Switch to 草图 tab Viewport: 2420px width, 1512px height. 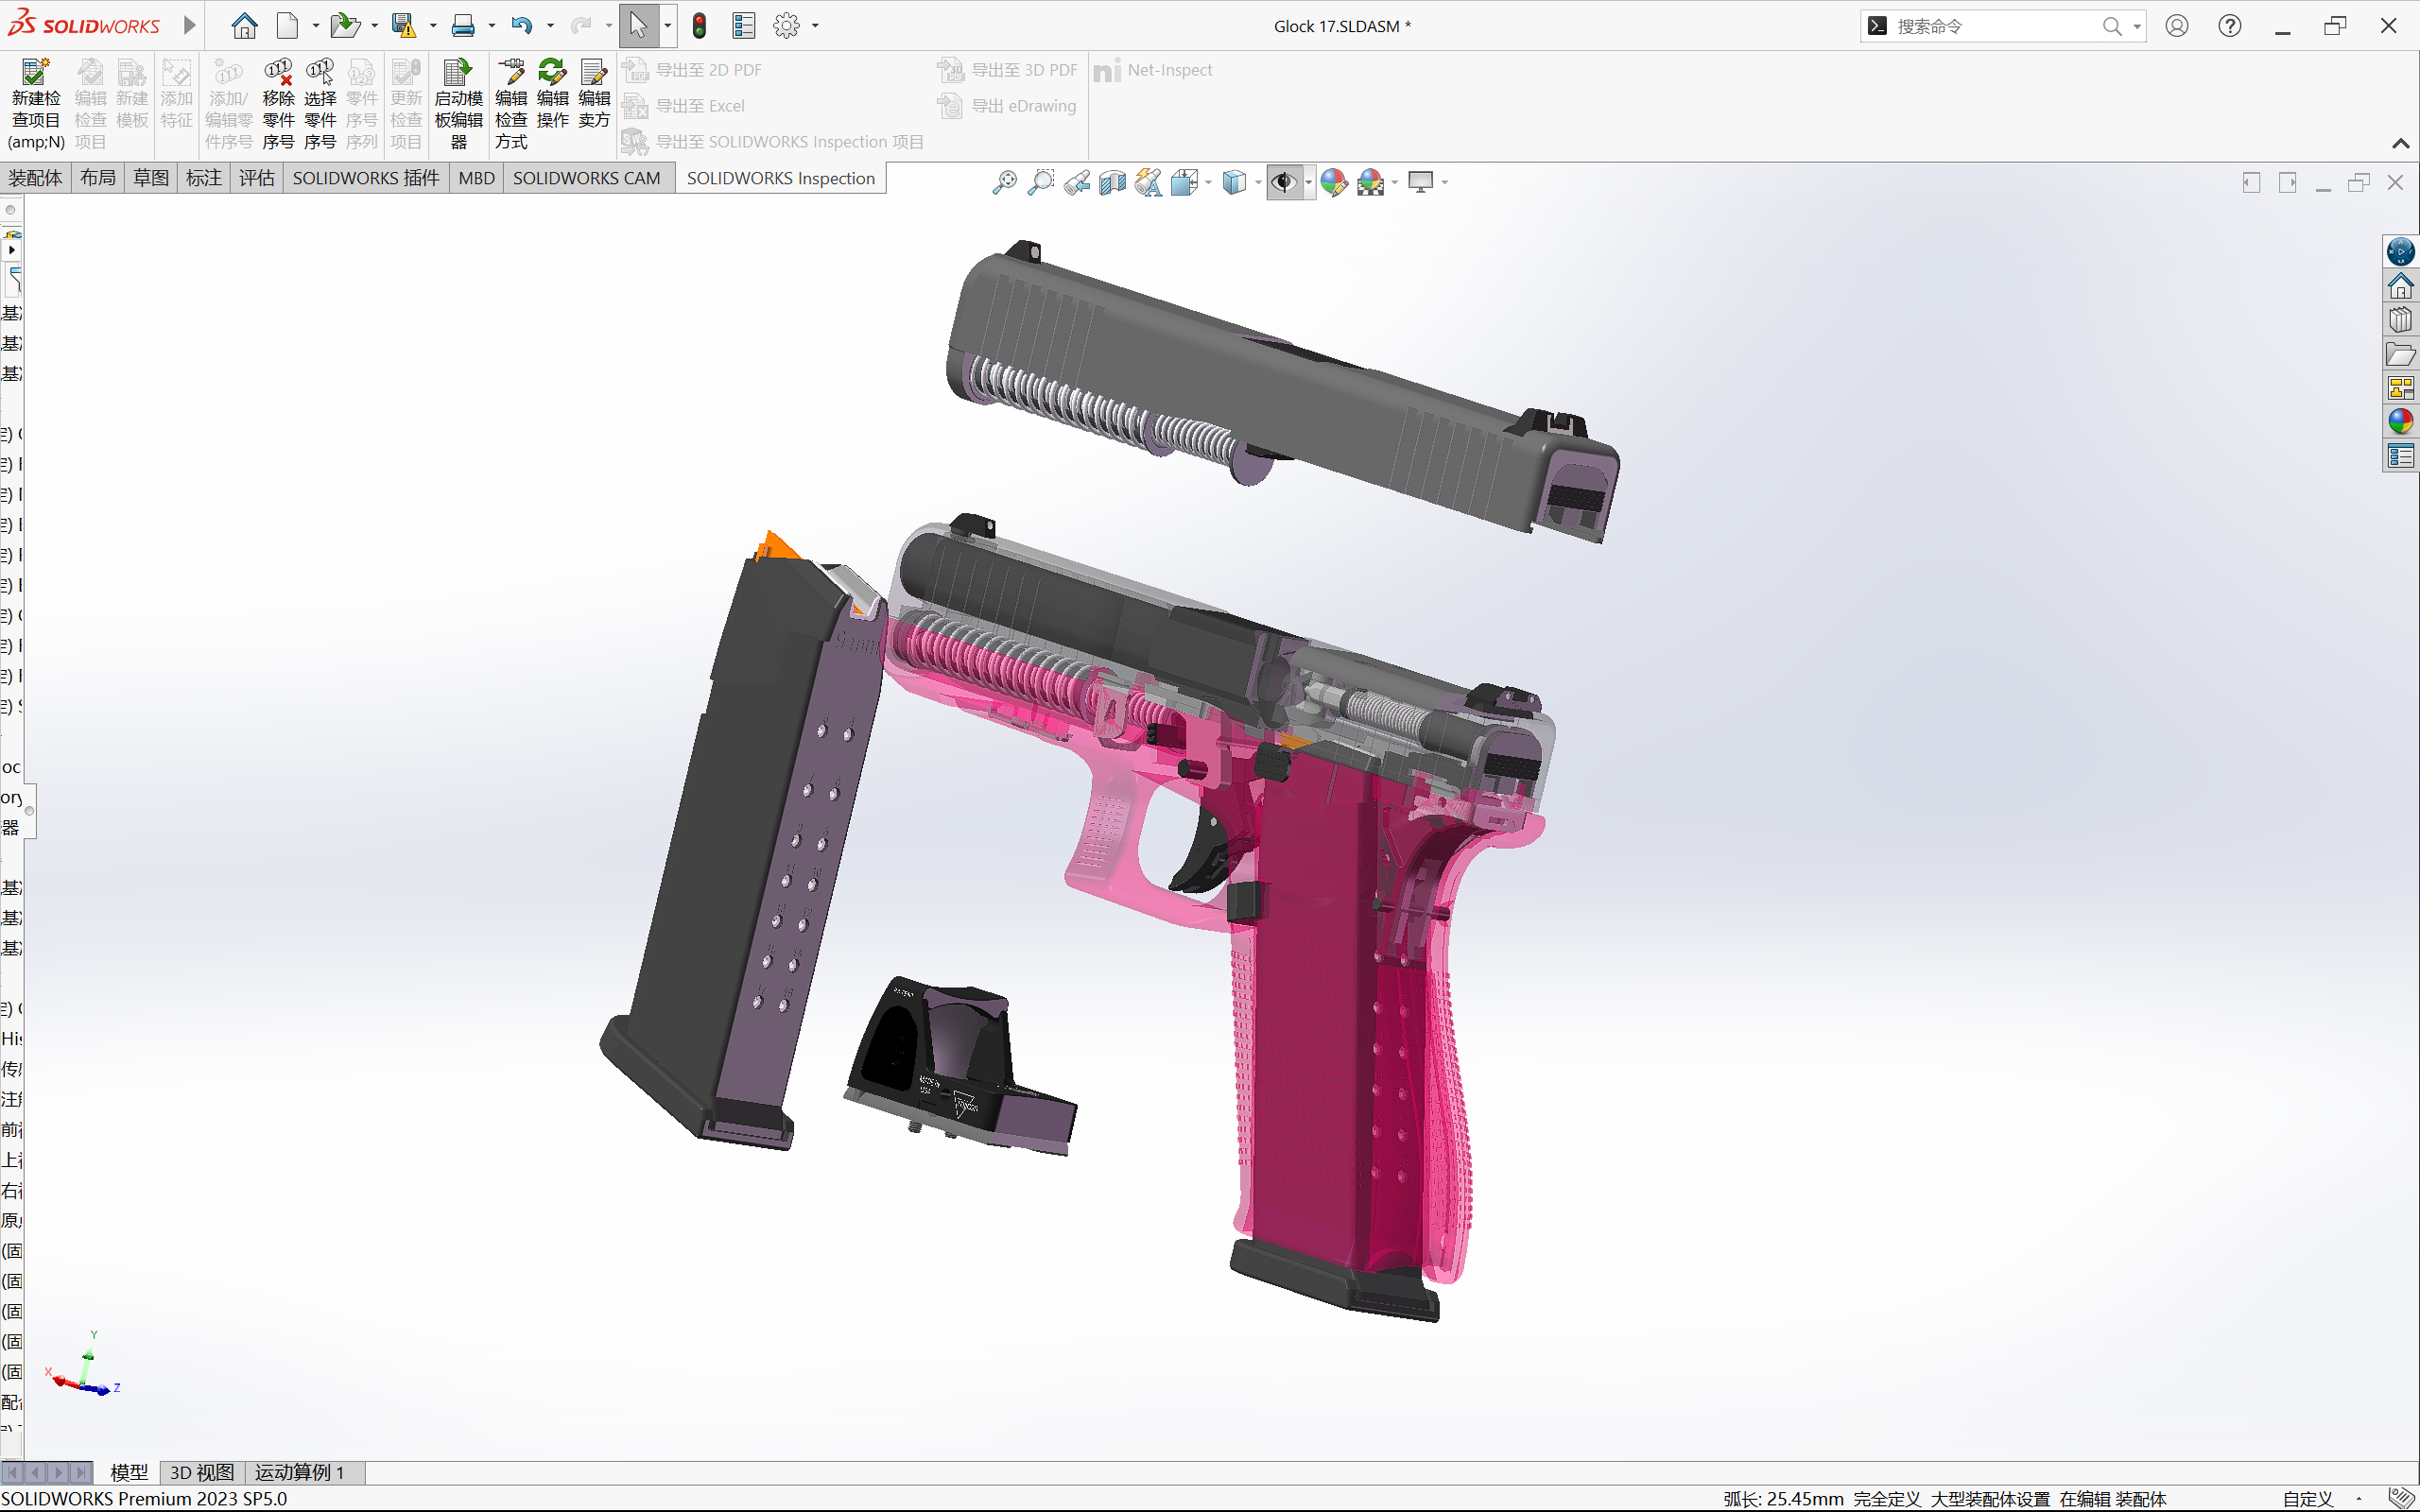(151, 178)
